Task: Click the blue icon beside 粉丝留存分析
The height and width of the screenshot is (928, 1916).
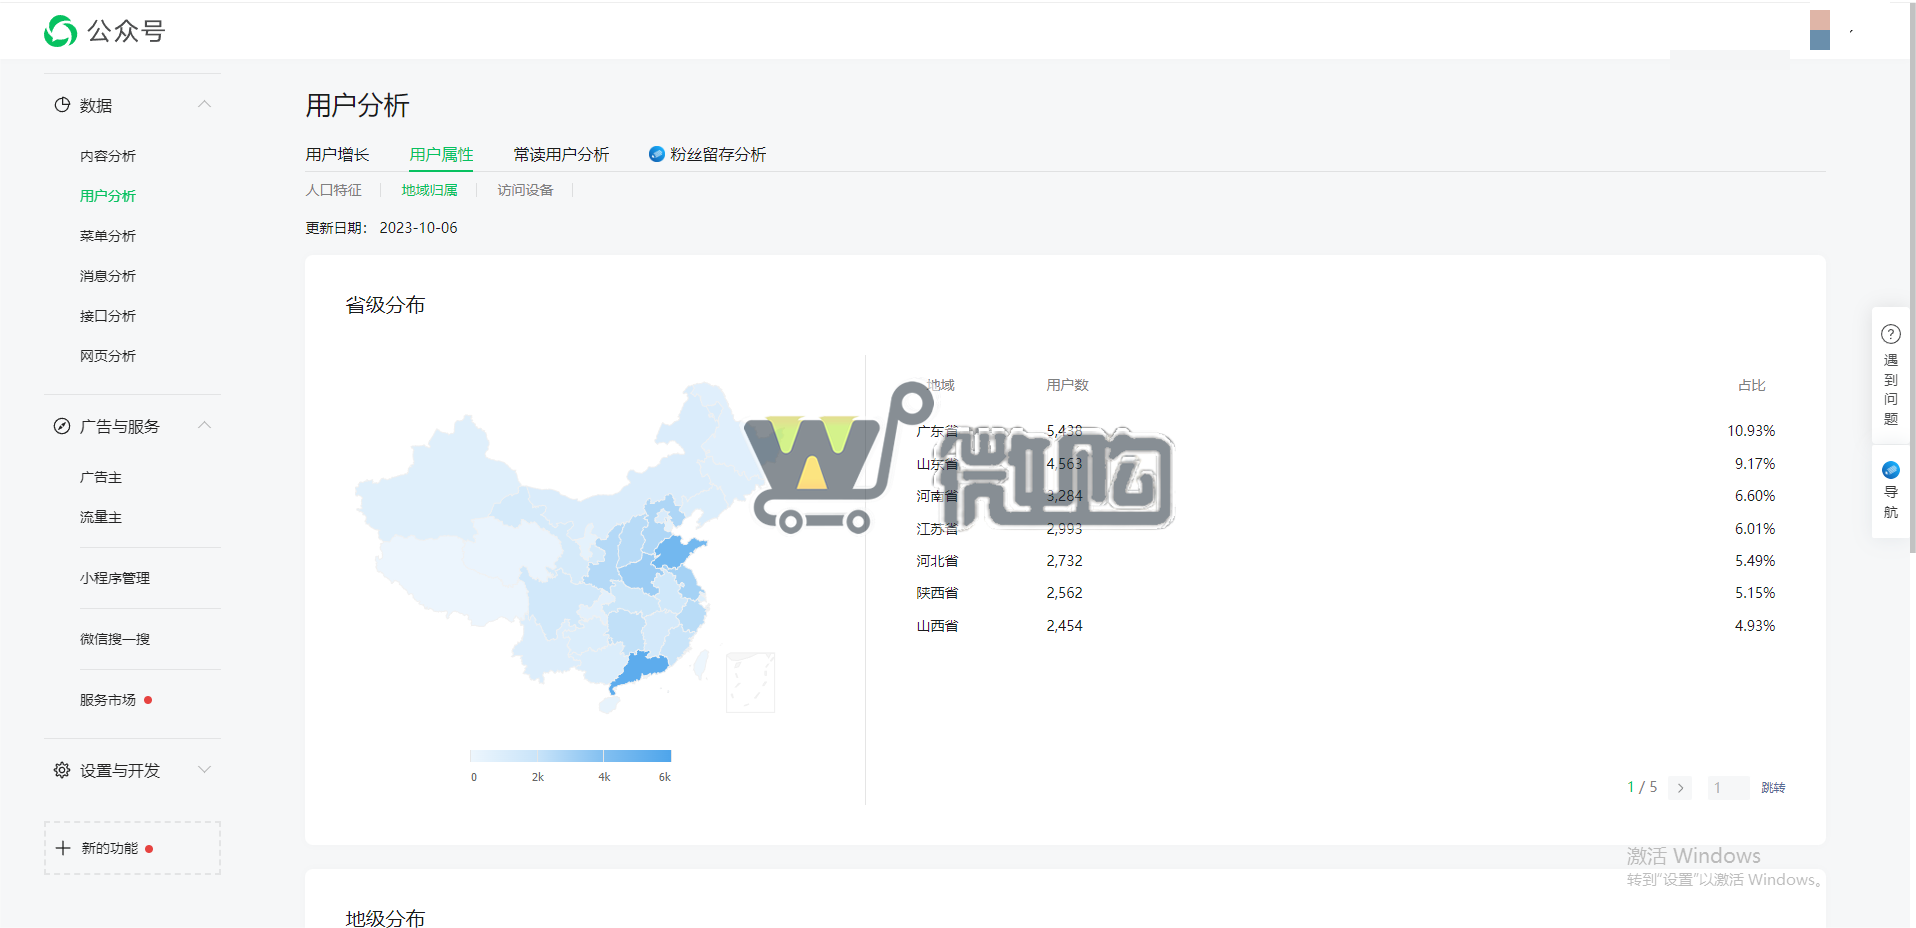Action: [x=657, y=154]
